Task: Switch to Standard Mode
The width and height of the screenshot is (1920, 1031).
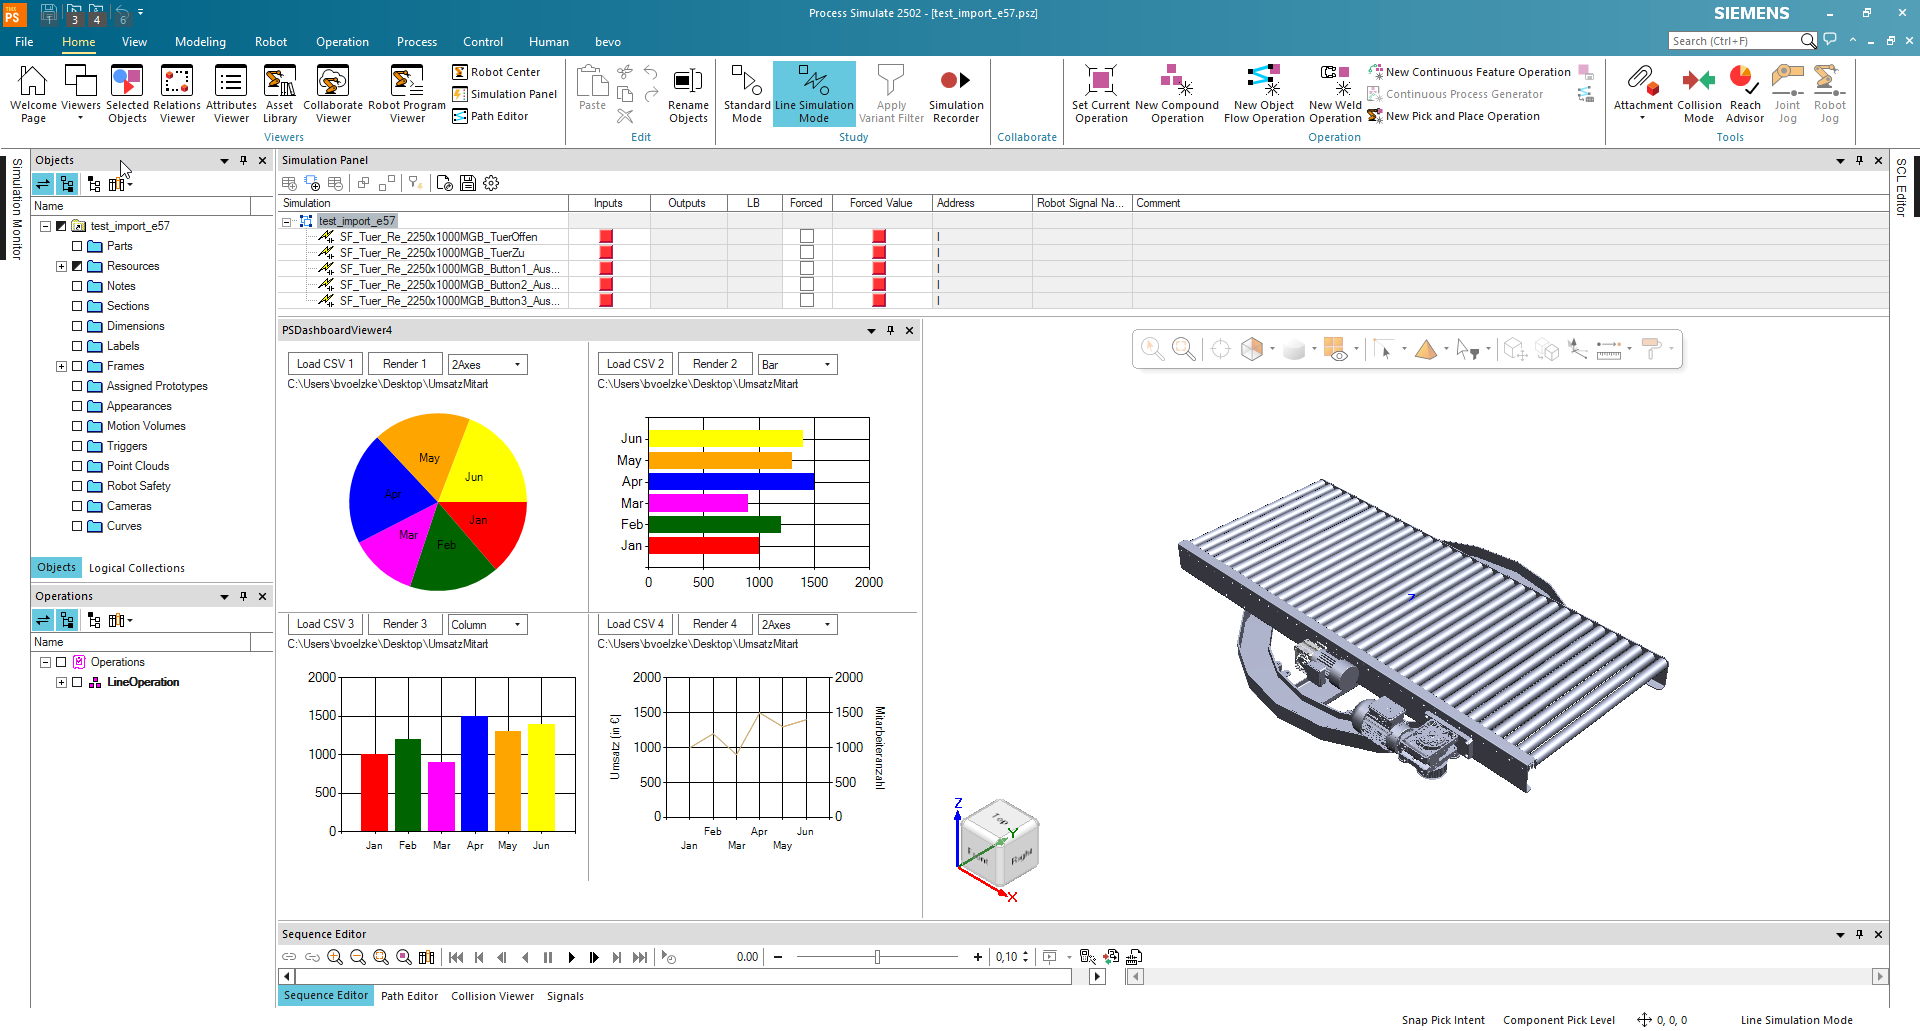Action: [747, 94]
